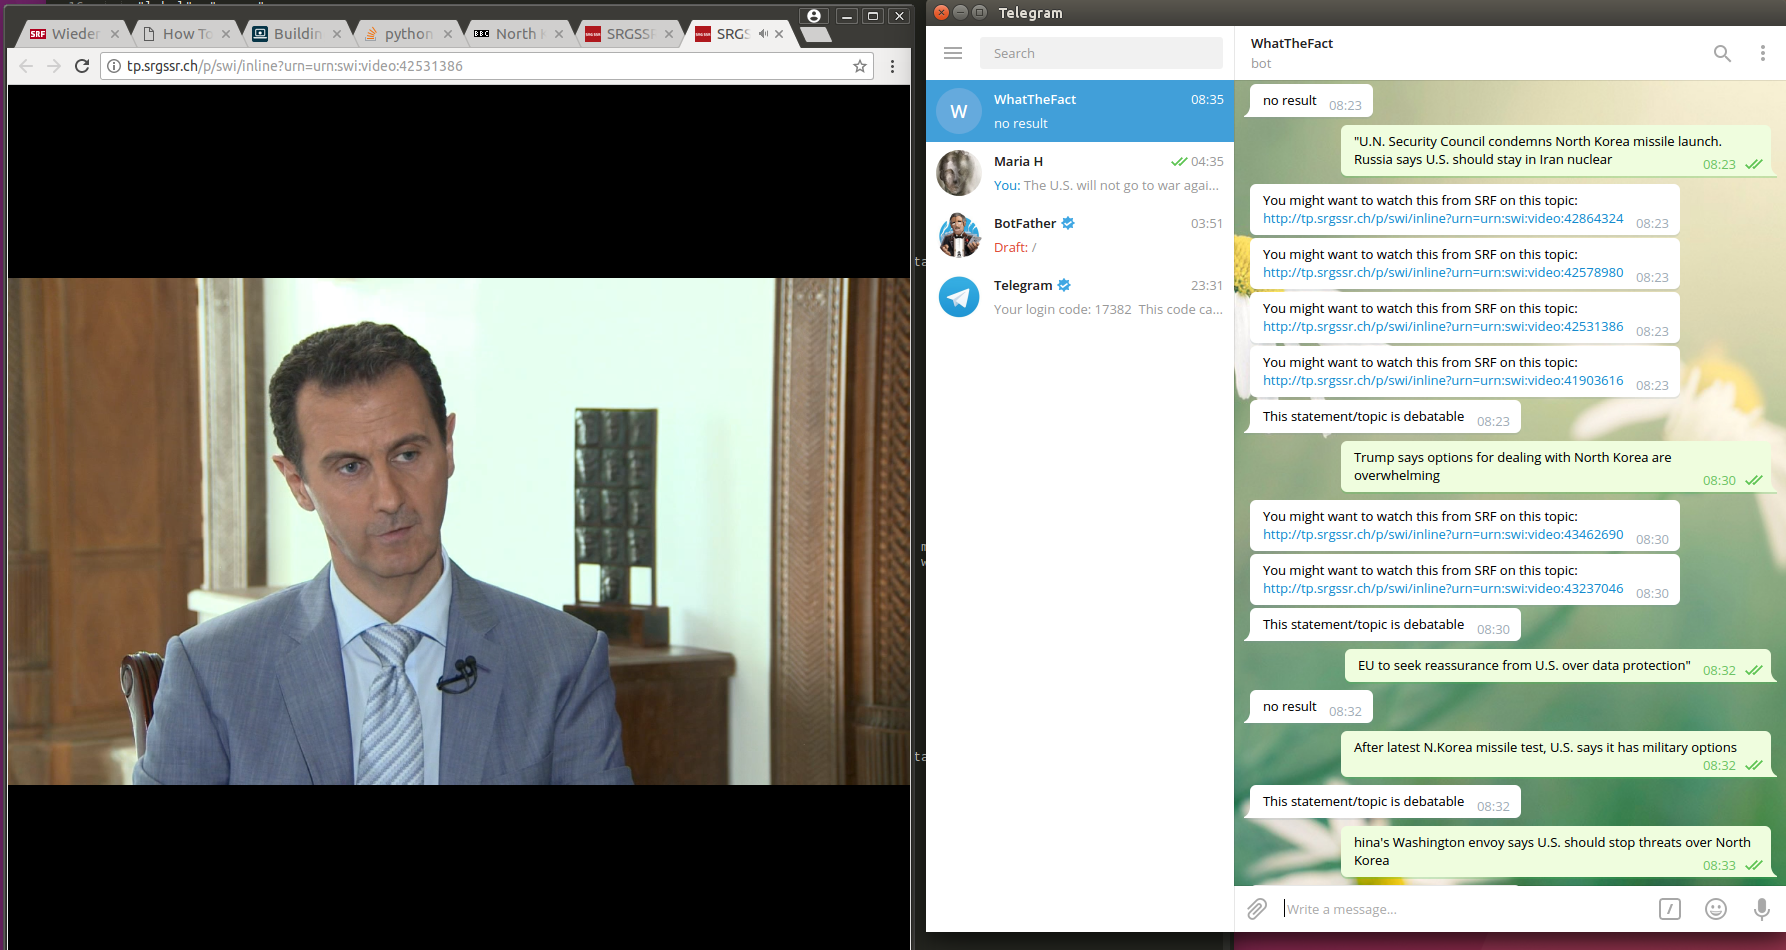This screenshot has width=1786, height=950.
Task: Close the python tab
Action: (448, 34)
